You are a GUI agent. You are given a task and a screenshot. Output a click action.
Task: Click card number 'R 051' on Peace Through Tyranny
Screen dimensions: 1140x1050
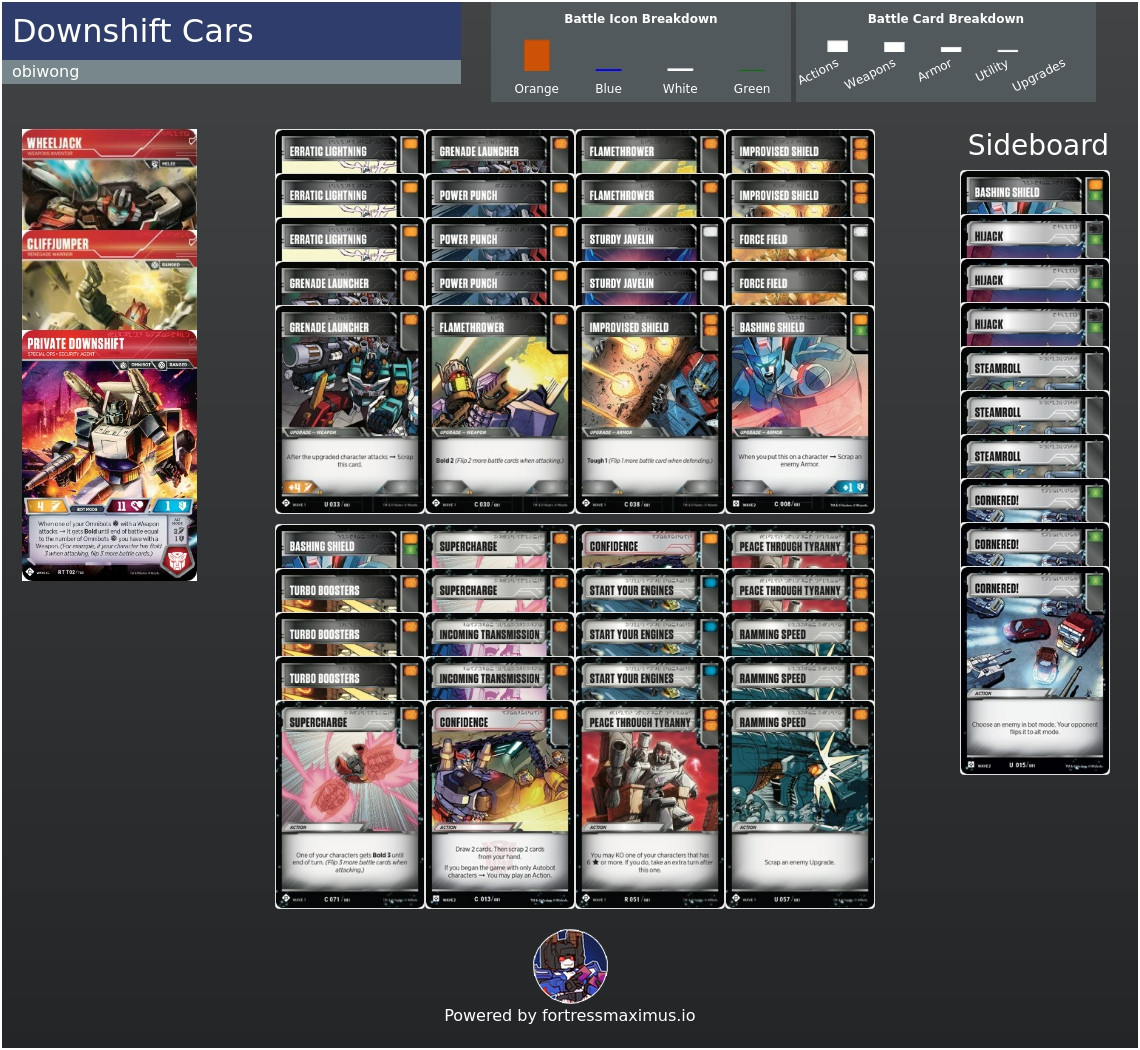pos(635,899)
